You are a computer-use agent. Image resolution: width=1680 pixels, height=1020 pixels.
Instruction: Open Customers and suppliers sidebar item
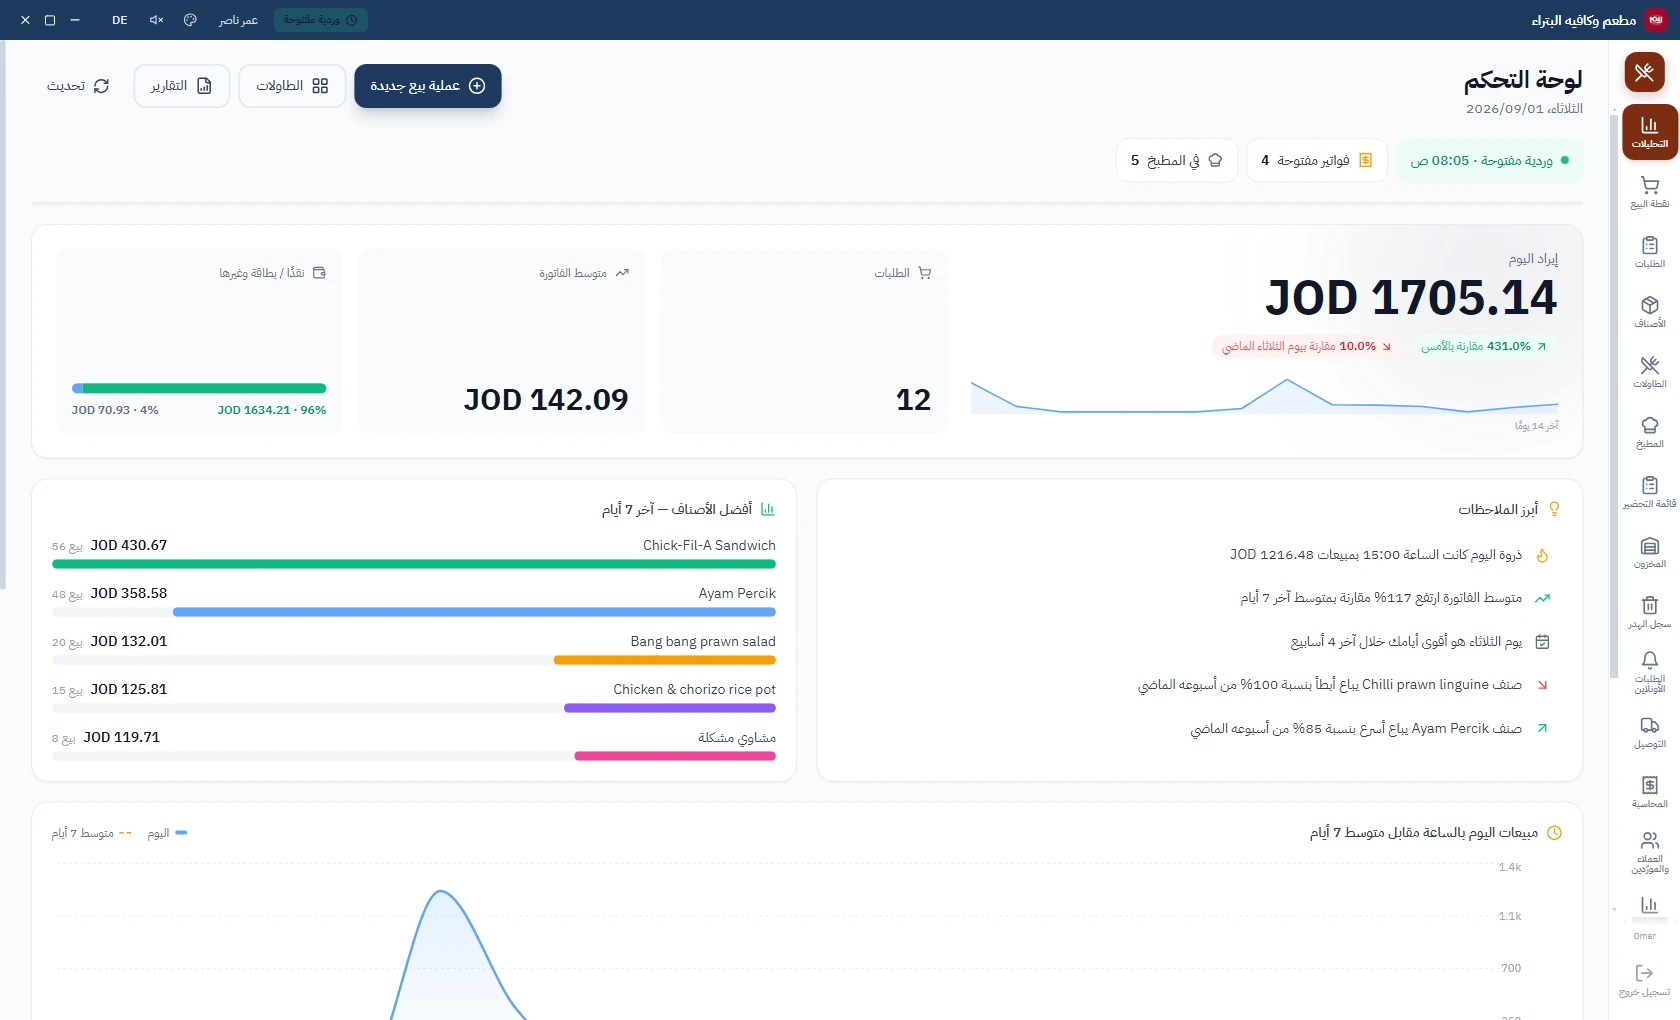pyautogui.click(x=1649, y=852)
